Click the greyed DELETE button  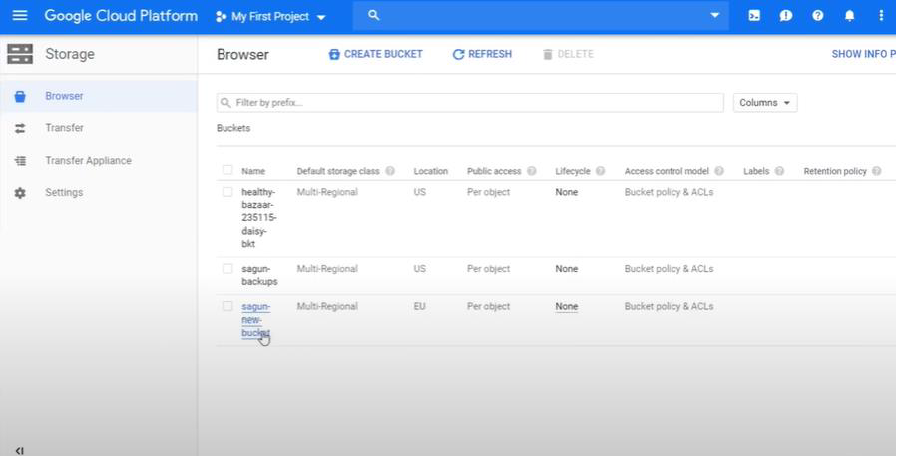568,54
